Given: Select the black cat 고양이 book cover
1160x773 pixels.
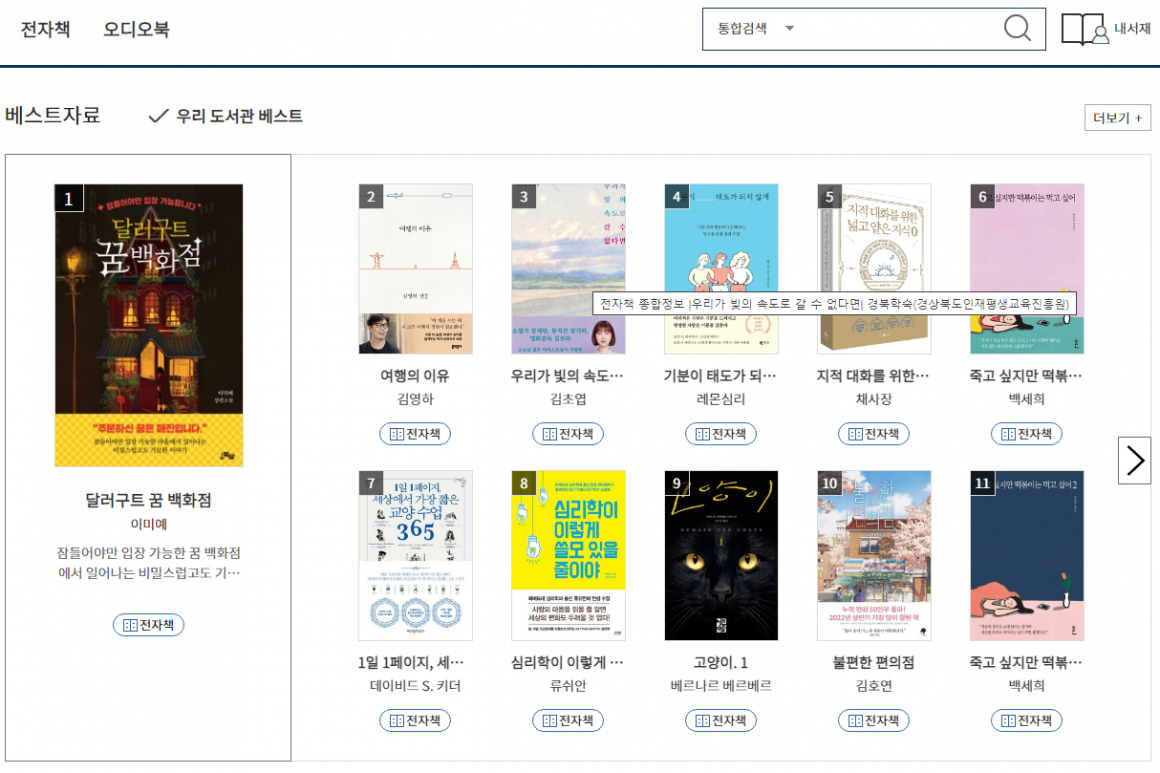Looking at the screenshot, I should click(720, 555).
